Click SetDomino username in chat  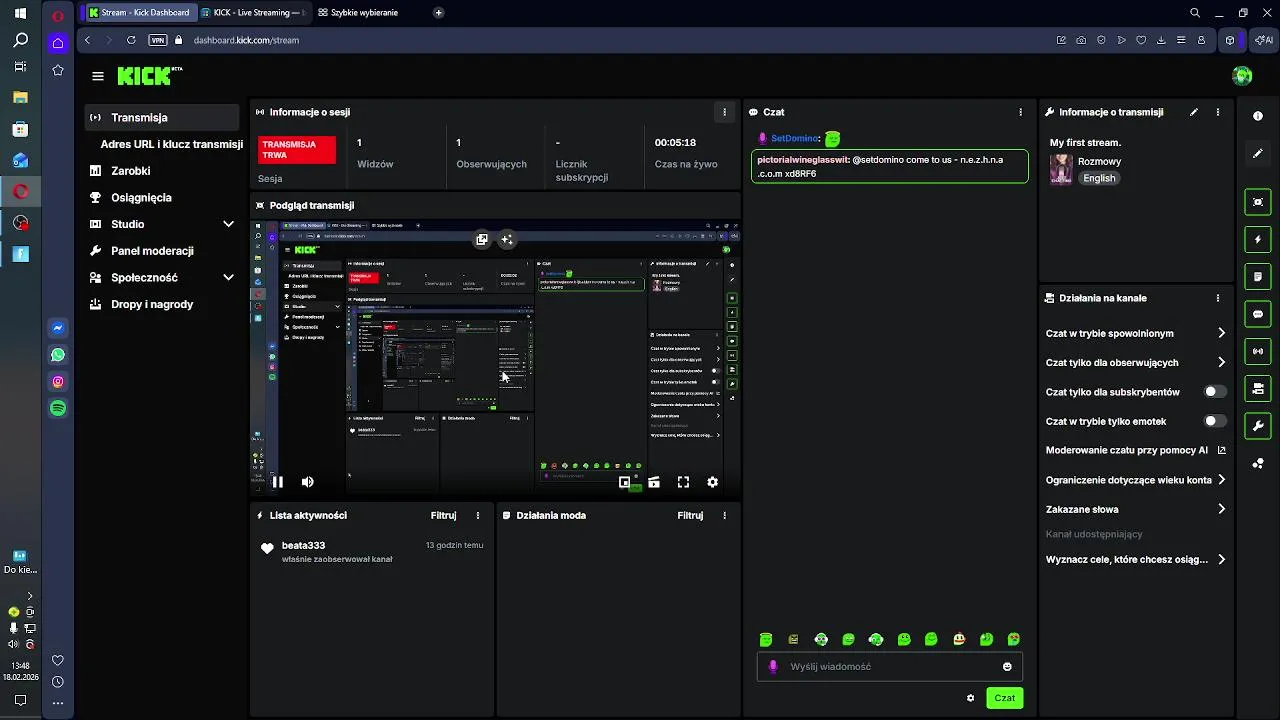[795, 138]
